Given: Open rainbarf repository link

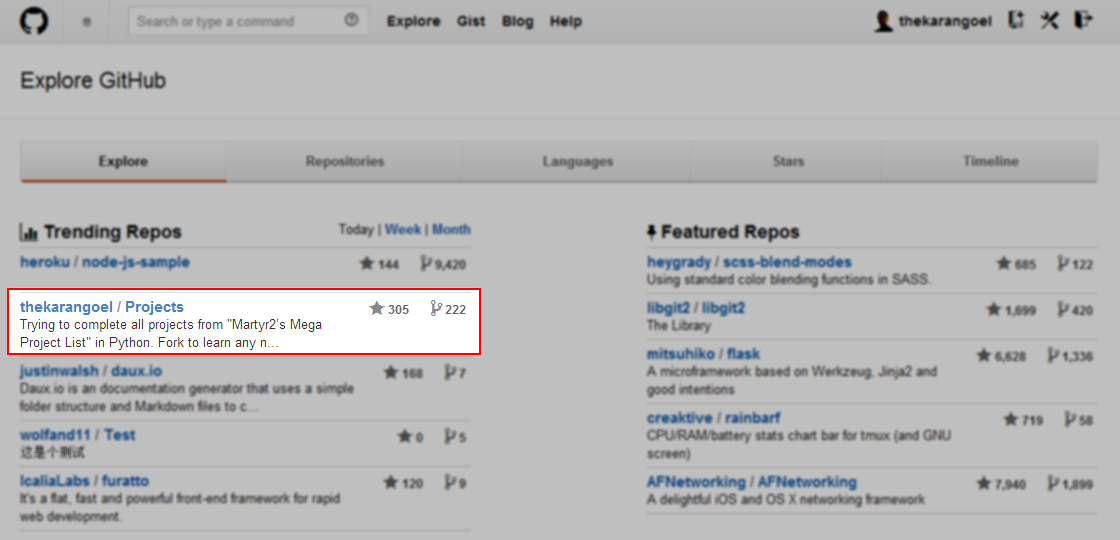Looking at the screenshot, I should pos(754,418).
